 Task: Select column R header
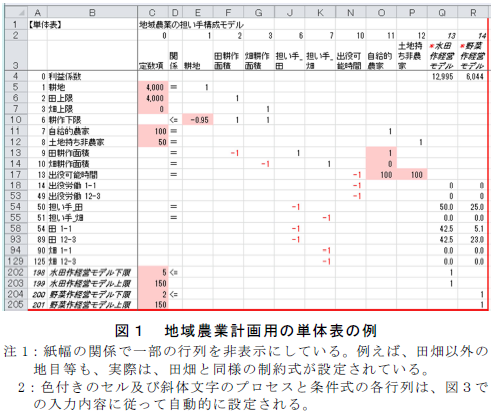click(x=473, y=13)
